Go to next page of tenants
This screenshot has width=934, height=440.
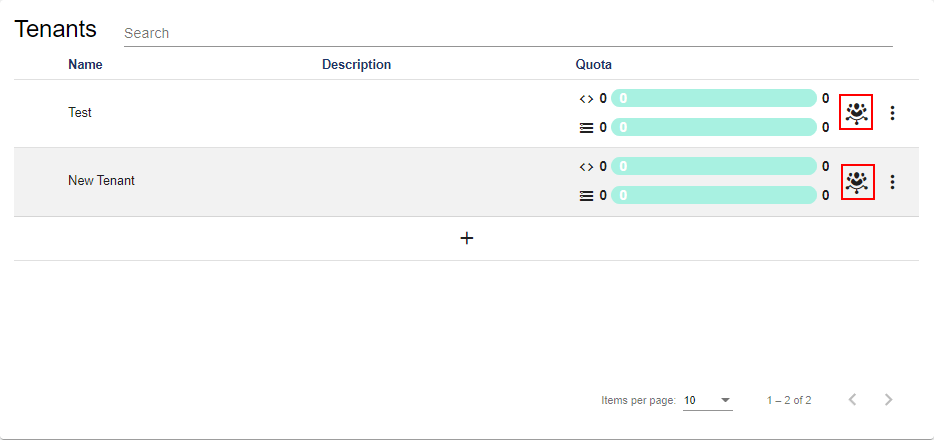click(889, 400)
